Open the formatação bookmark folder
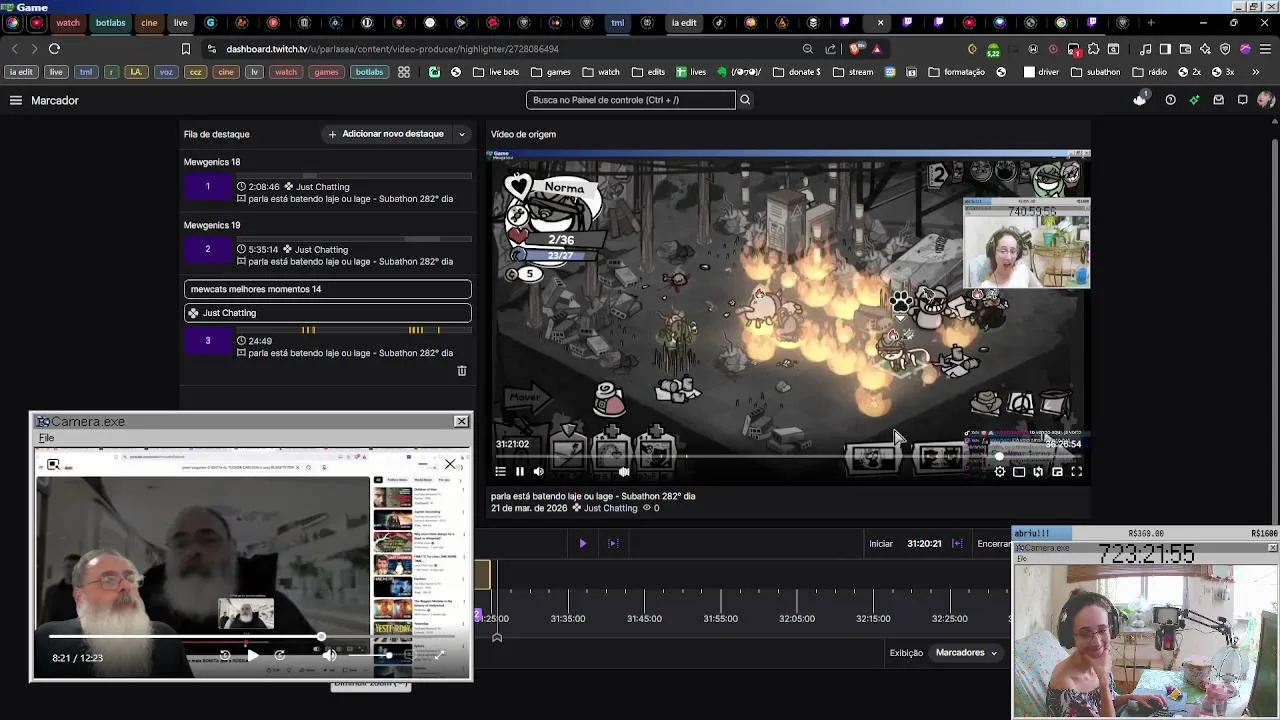1280x720 pixels. pos(956,72)
